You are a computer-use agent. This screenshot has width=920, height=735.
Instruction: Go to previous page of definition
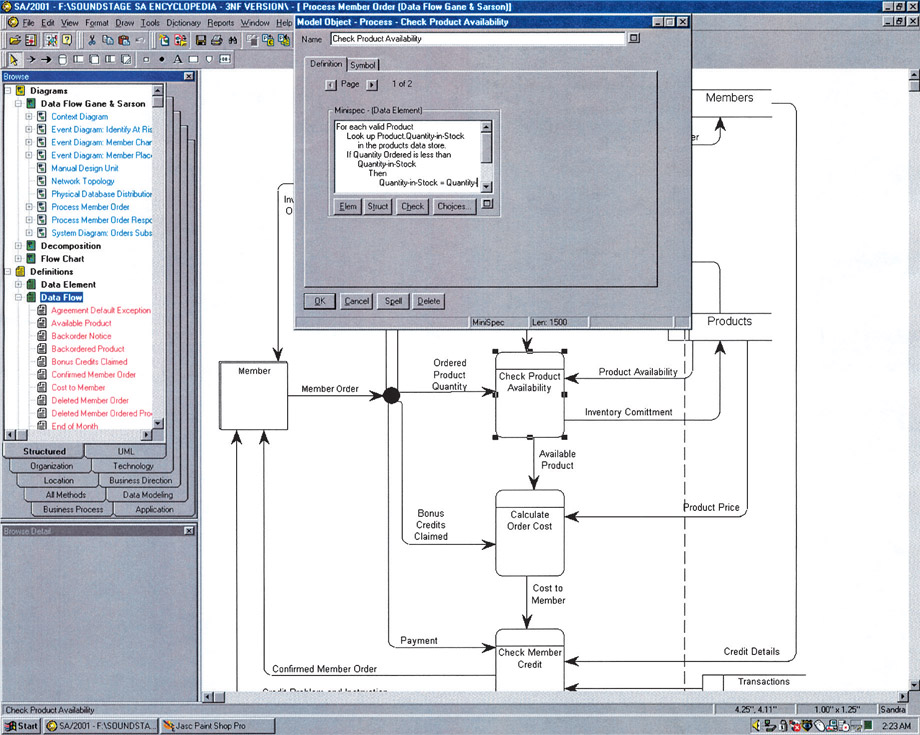tap(331, 85)
